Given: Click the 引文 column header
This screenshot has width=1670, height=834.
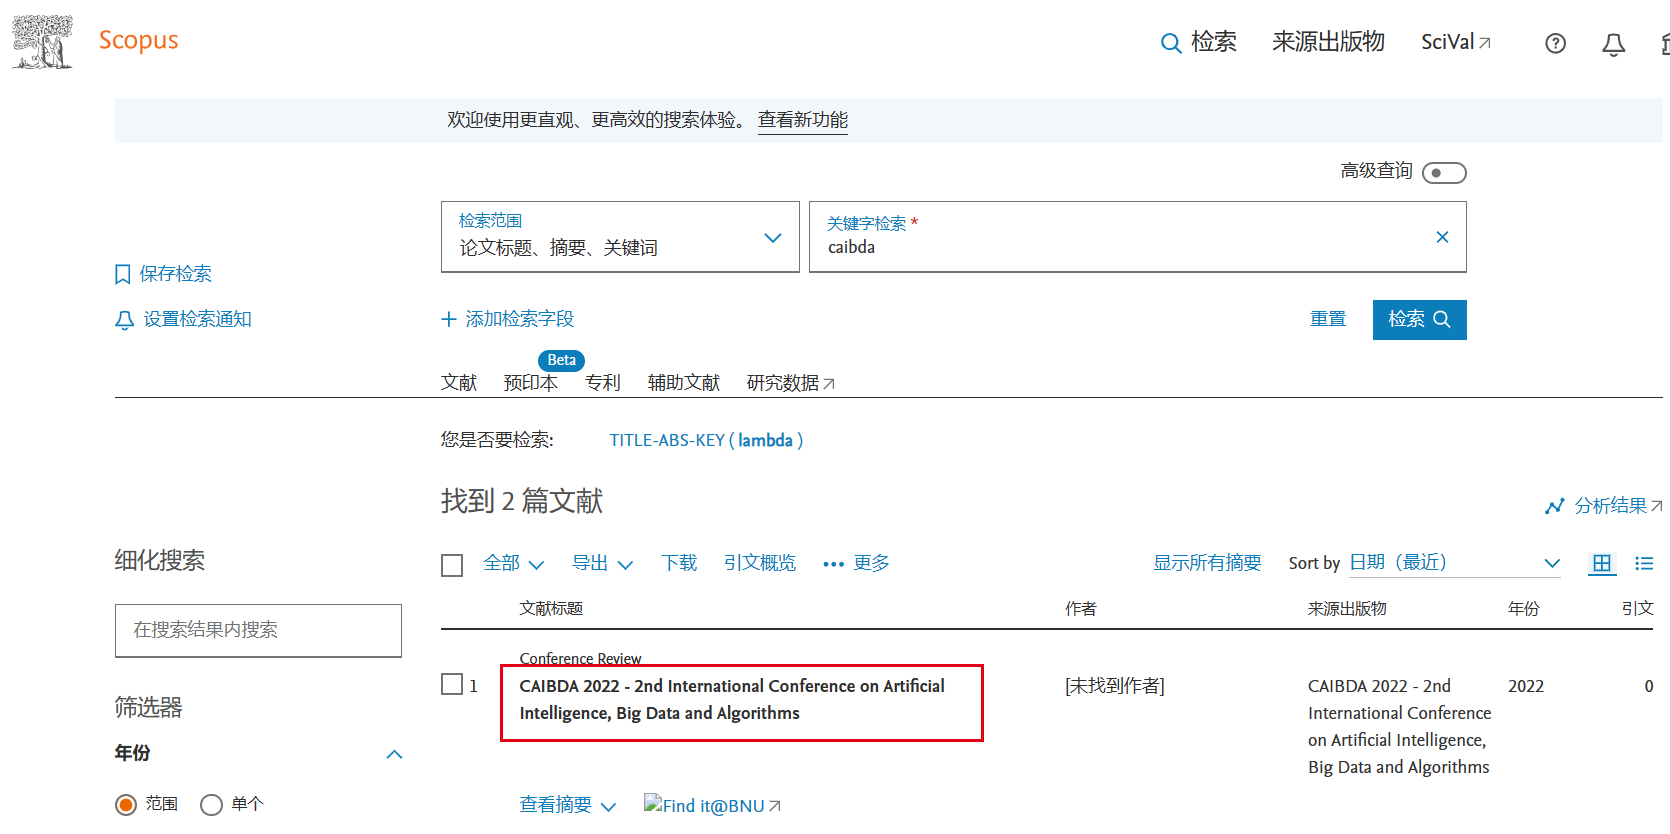Looking at the screenshot, I should click(1638, 608).
